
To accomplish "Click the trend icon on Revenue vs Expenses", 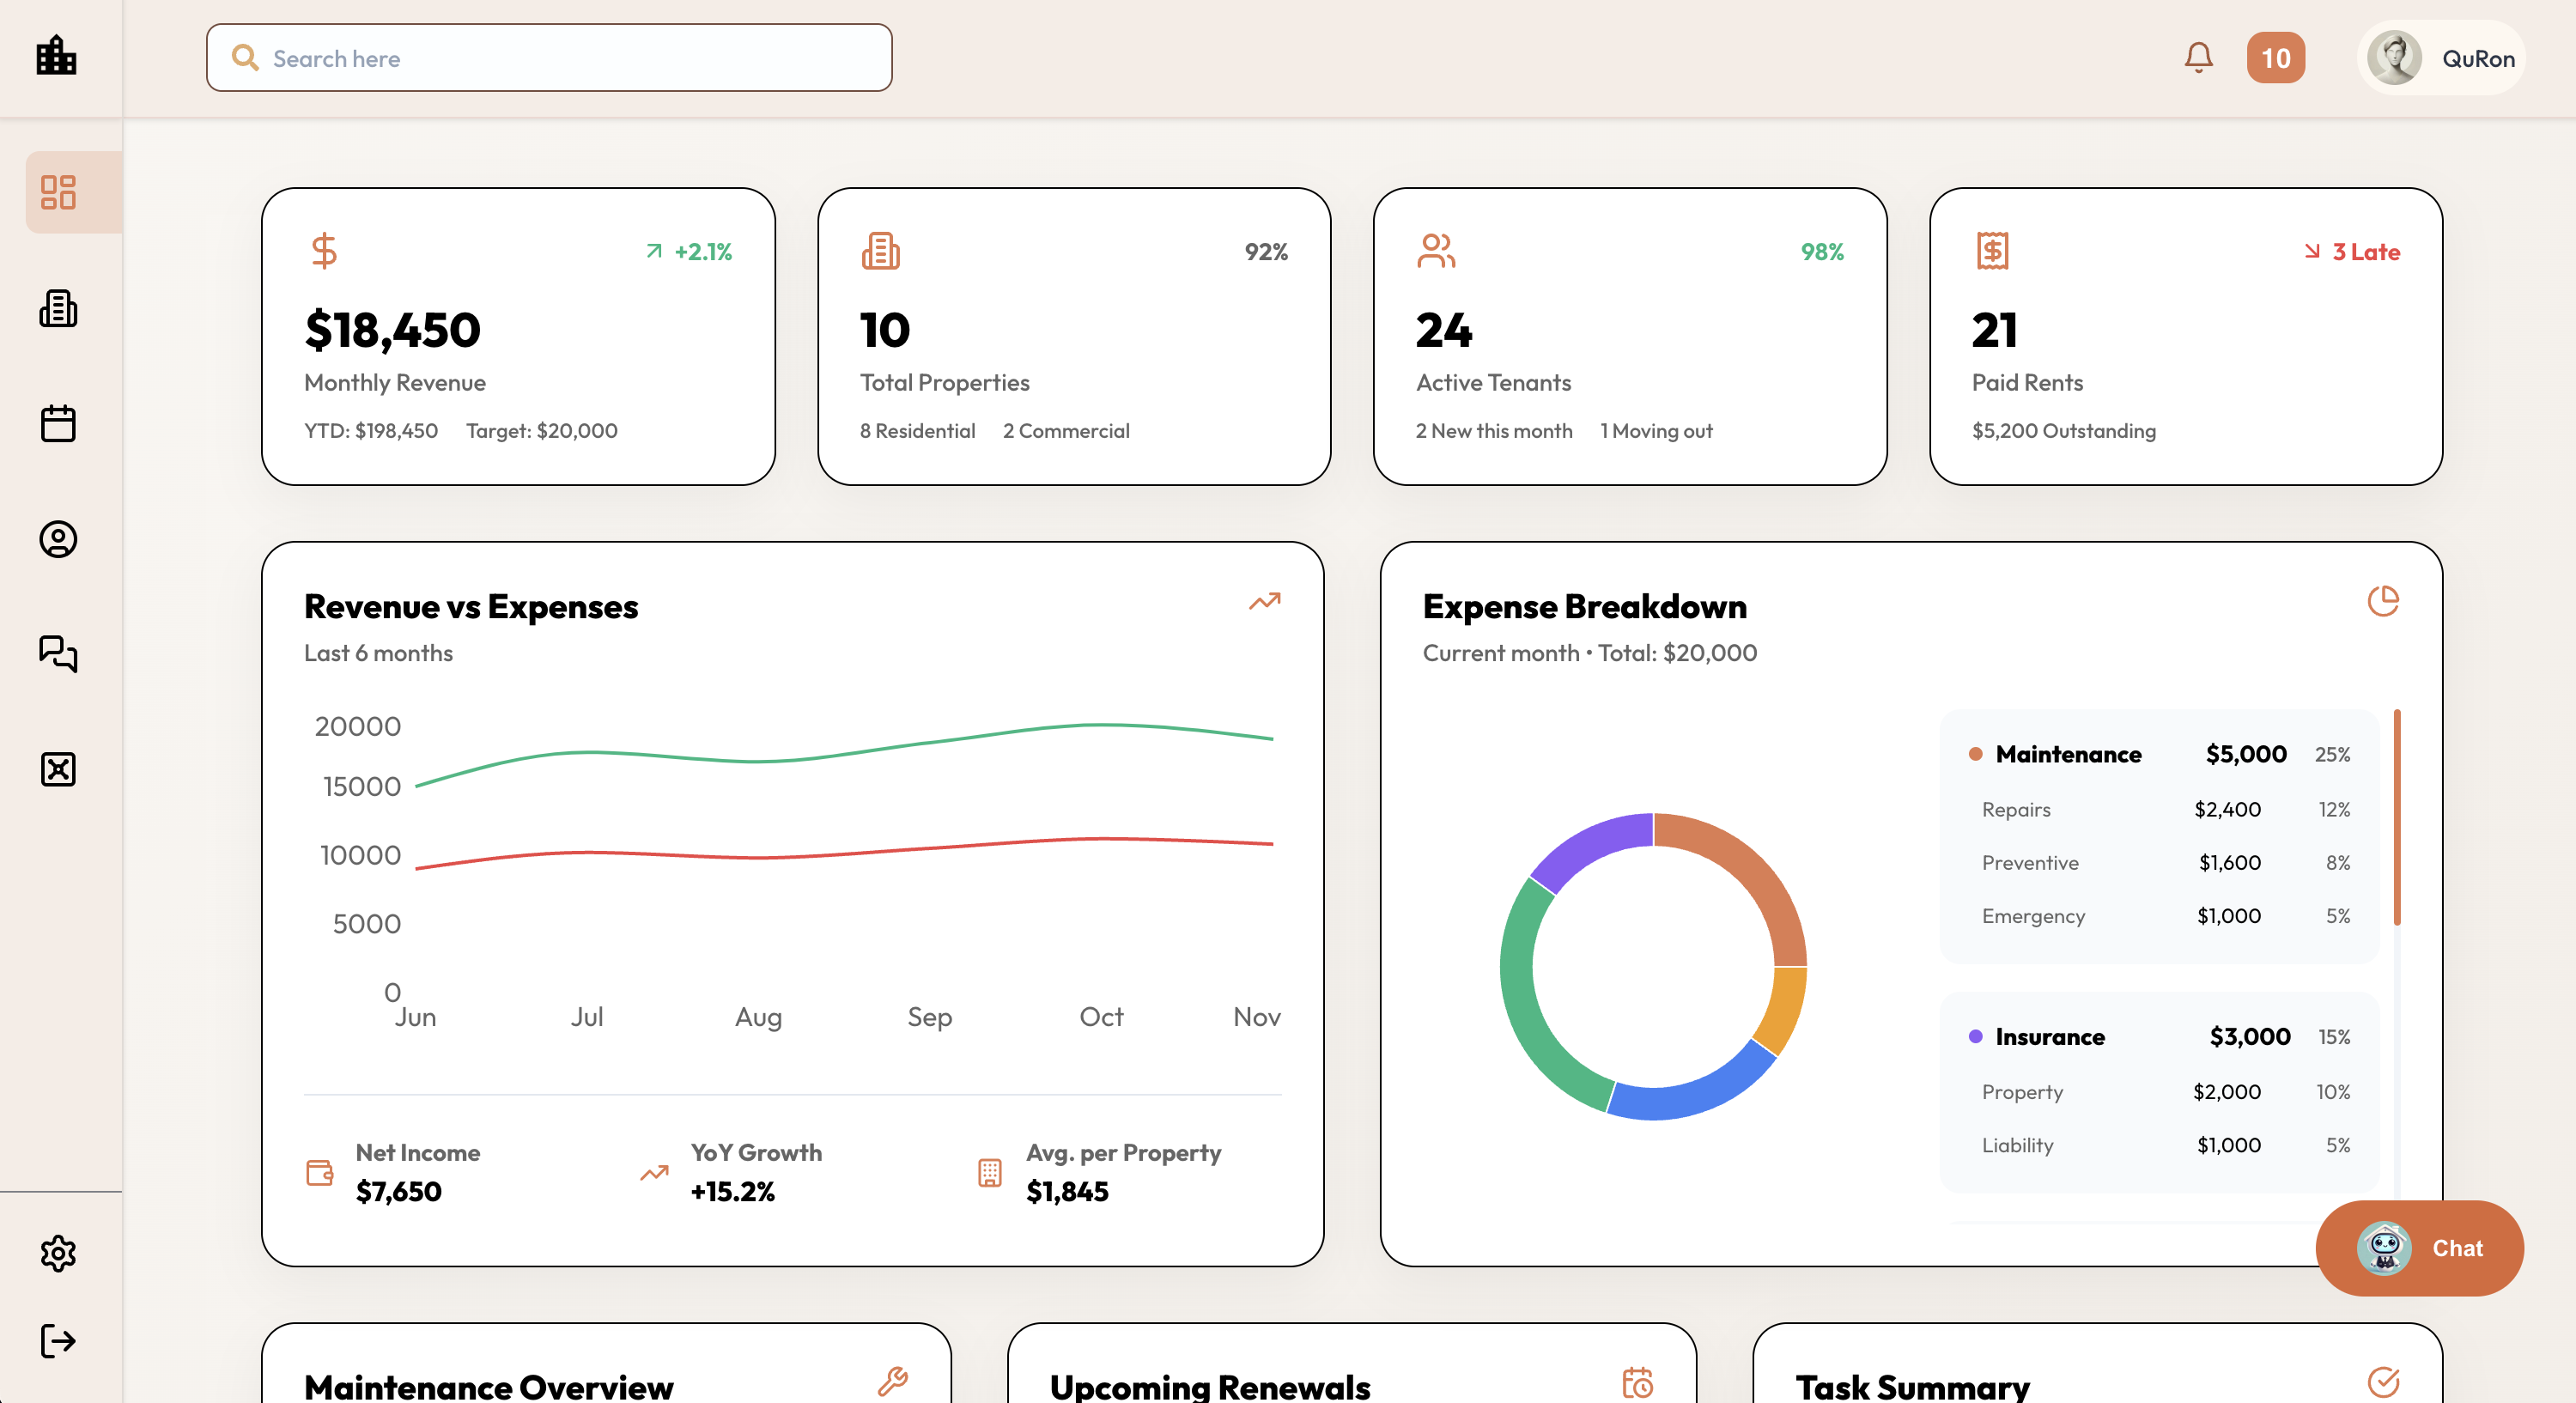I will pos(1264,601).
